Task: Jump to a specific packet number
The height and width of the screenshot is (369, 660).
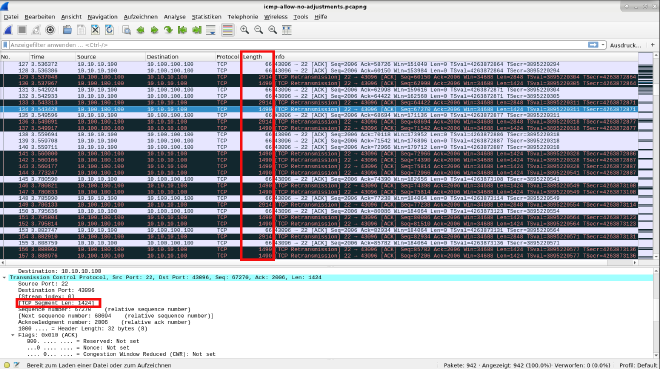Action: pyautogui.click(x=168, y=30)
